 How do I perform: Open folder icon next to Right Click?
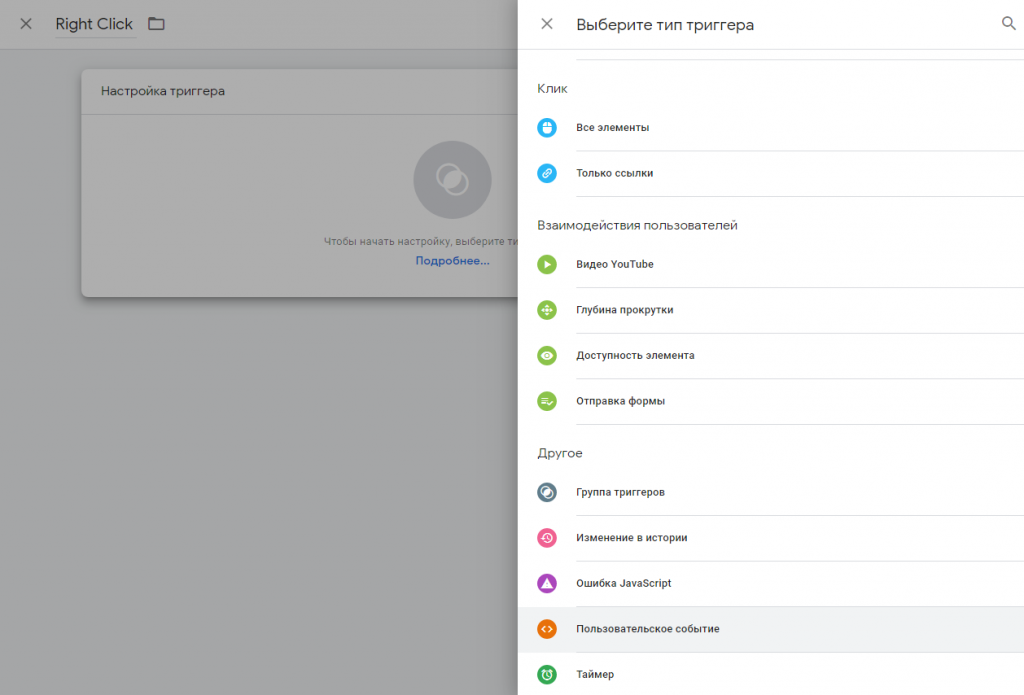point(156,24)
